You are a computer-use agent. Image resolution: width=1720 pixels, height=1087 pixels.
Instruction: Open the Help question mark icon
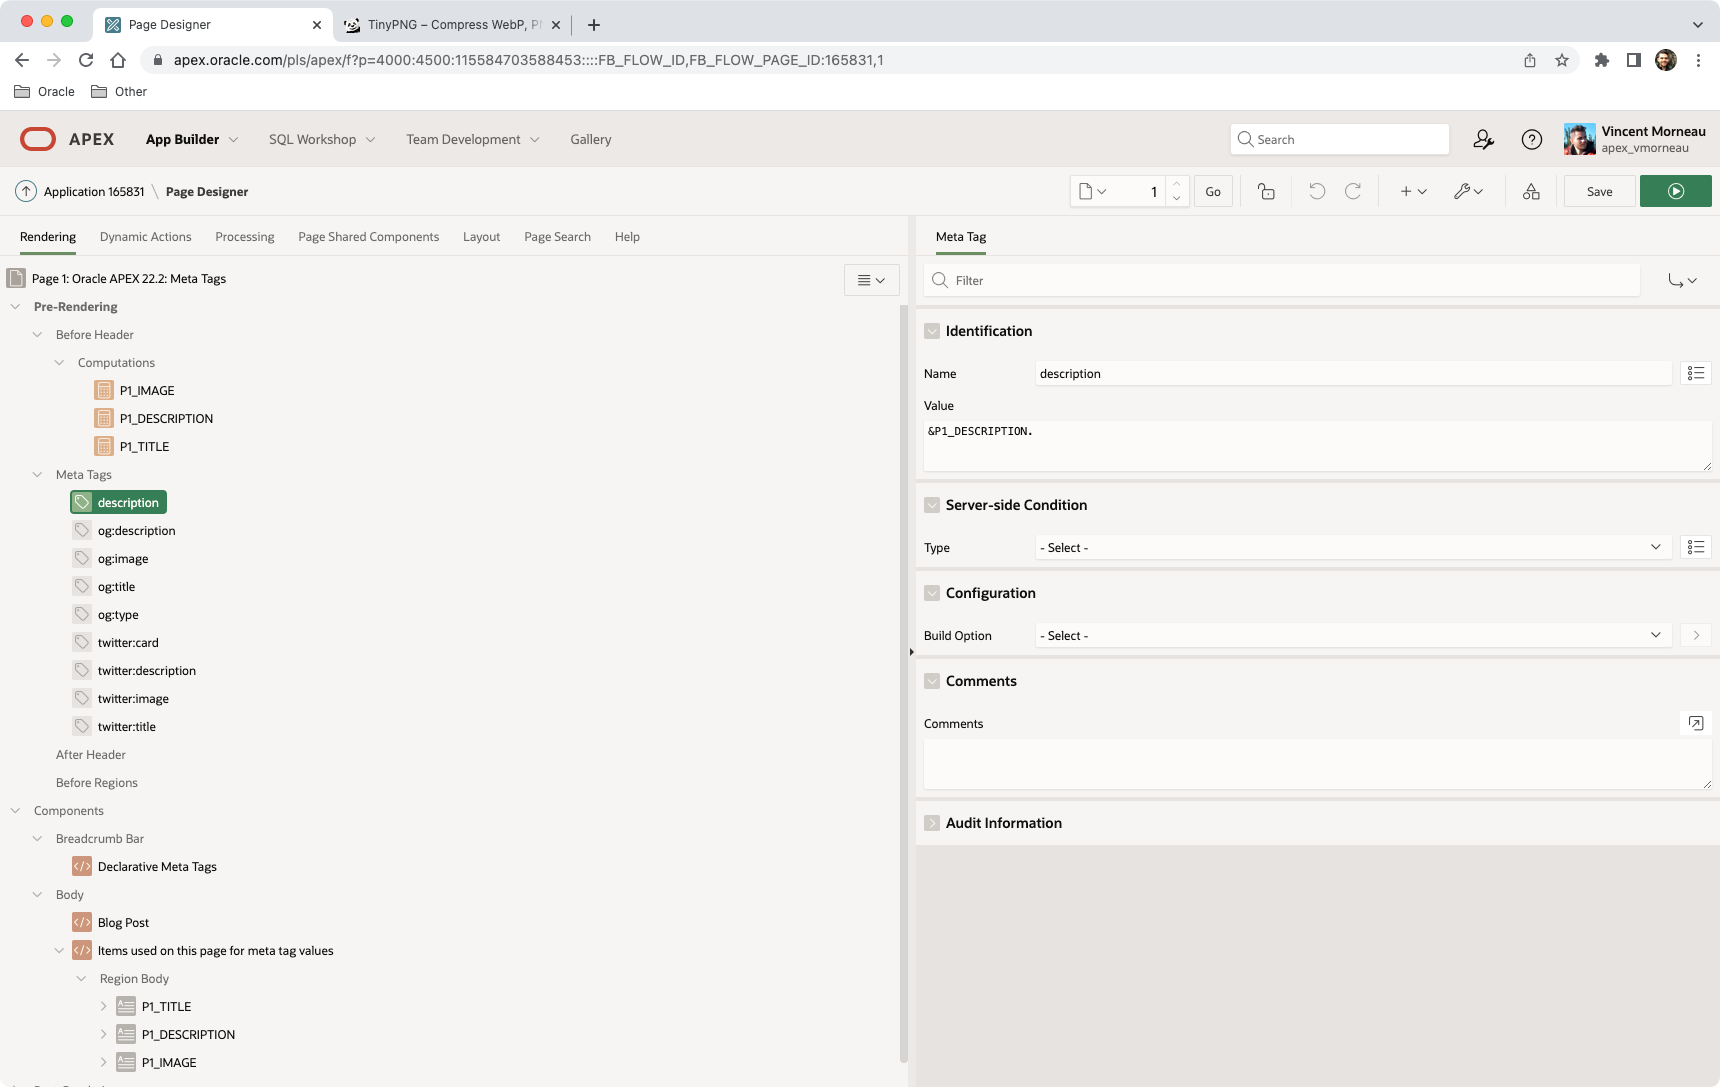pos(1531,139)
